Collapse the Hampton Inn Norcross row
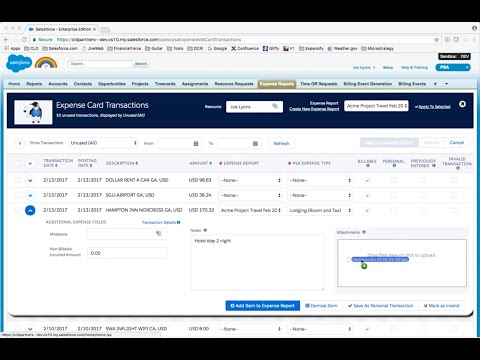This screenshot has width=480, height=360. 30,210
